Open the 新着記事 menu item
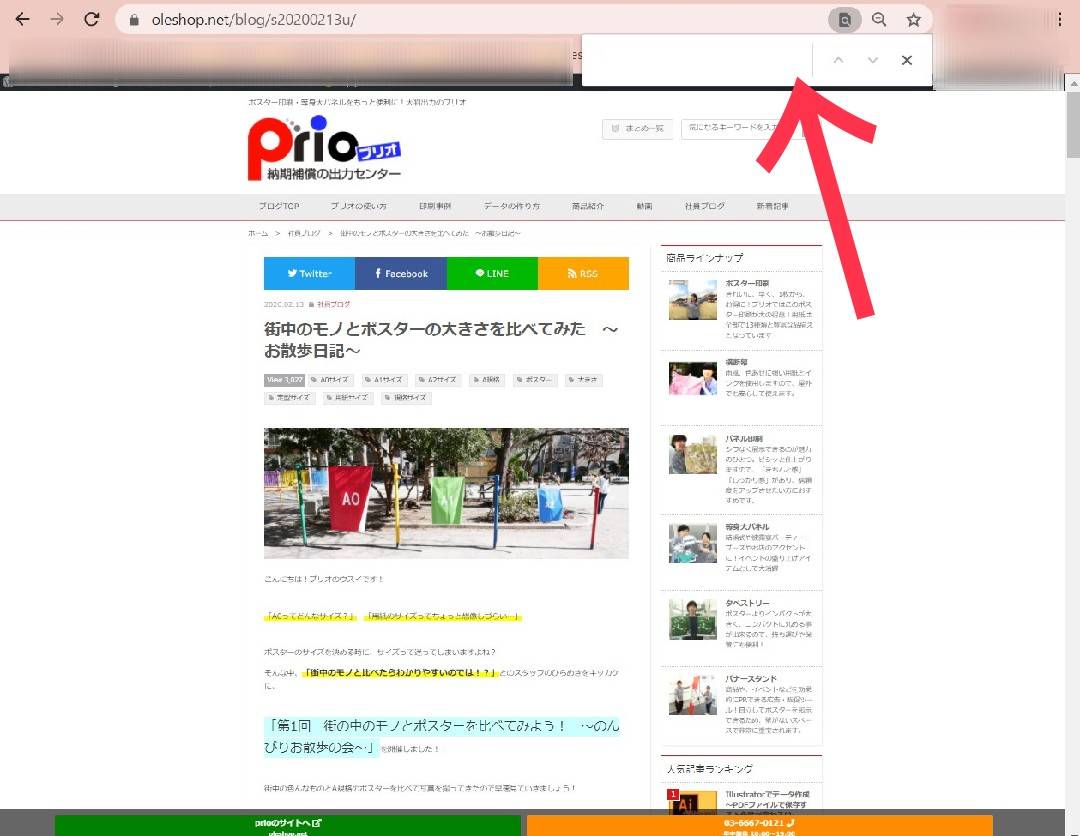 coord(773,206)
